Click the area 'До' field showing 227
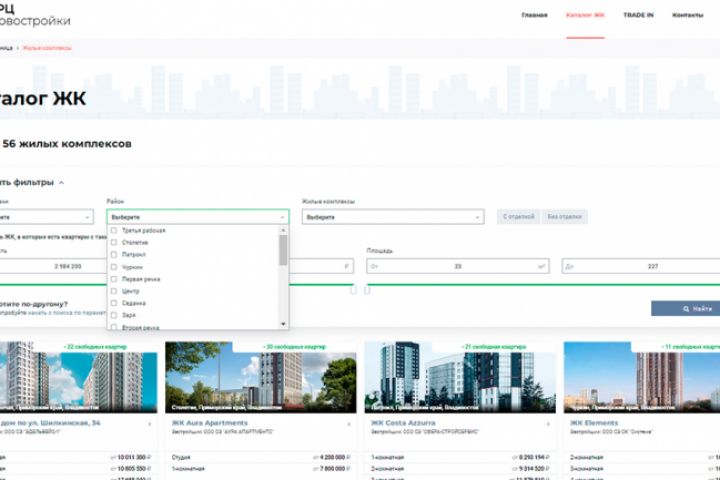720x480 pixels. pos(641,266)
